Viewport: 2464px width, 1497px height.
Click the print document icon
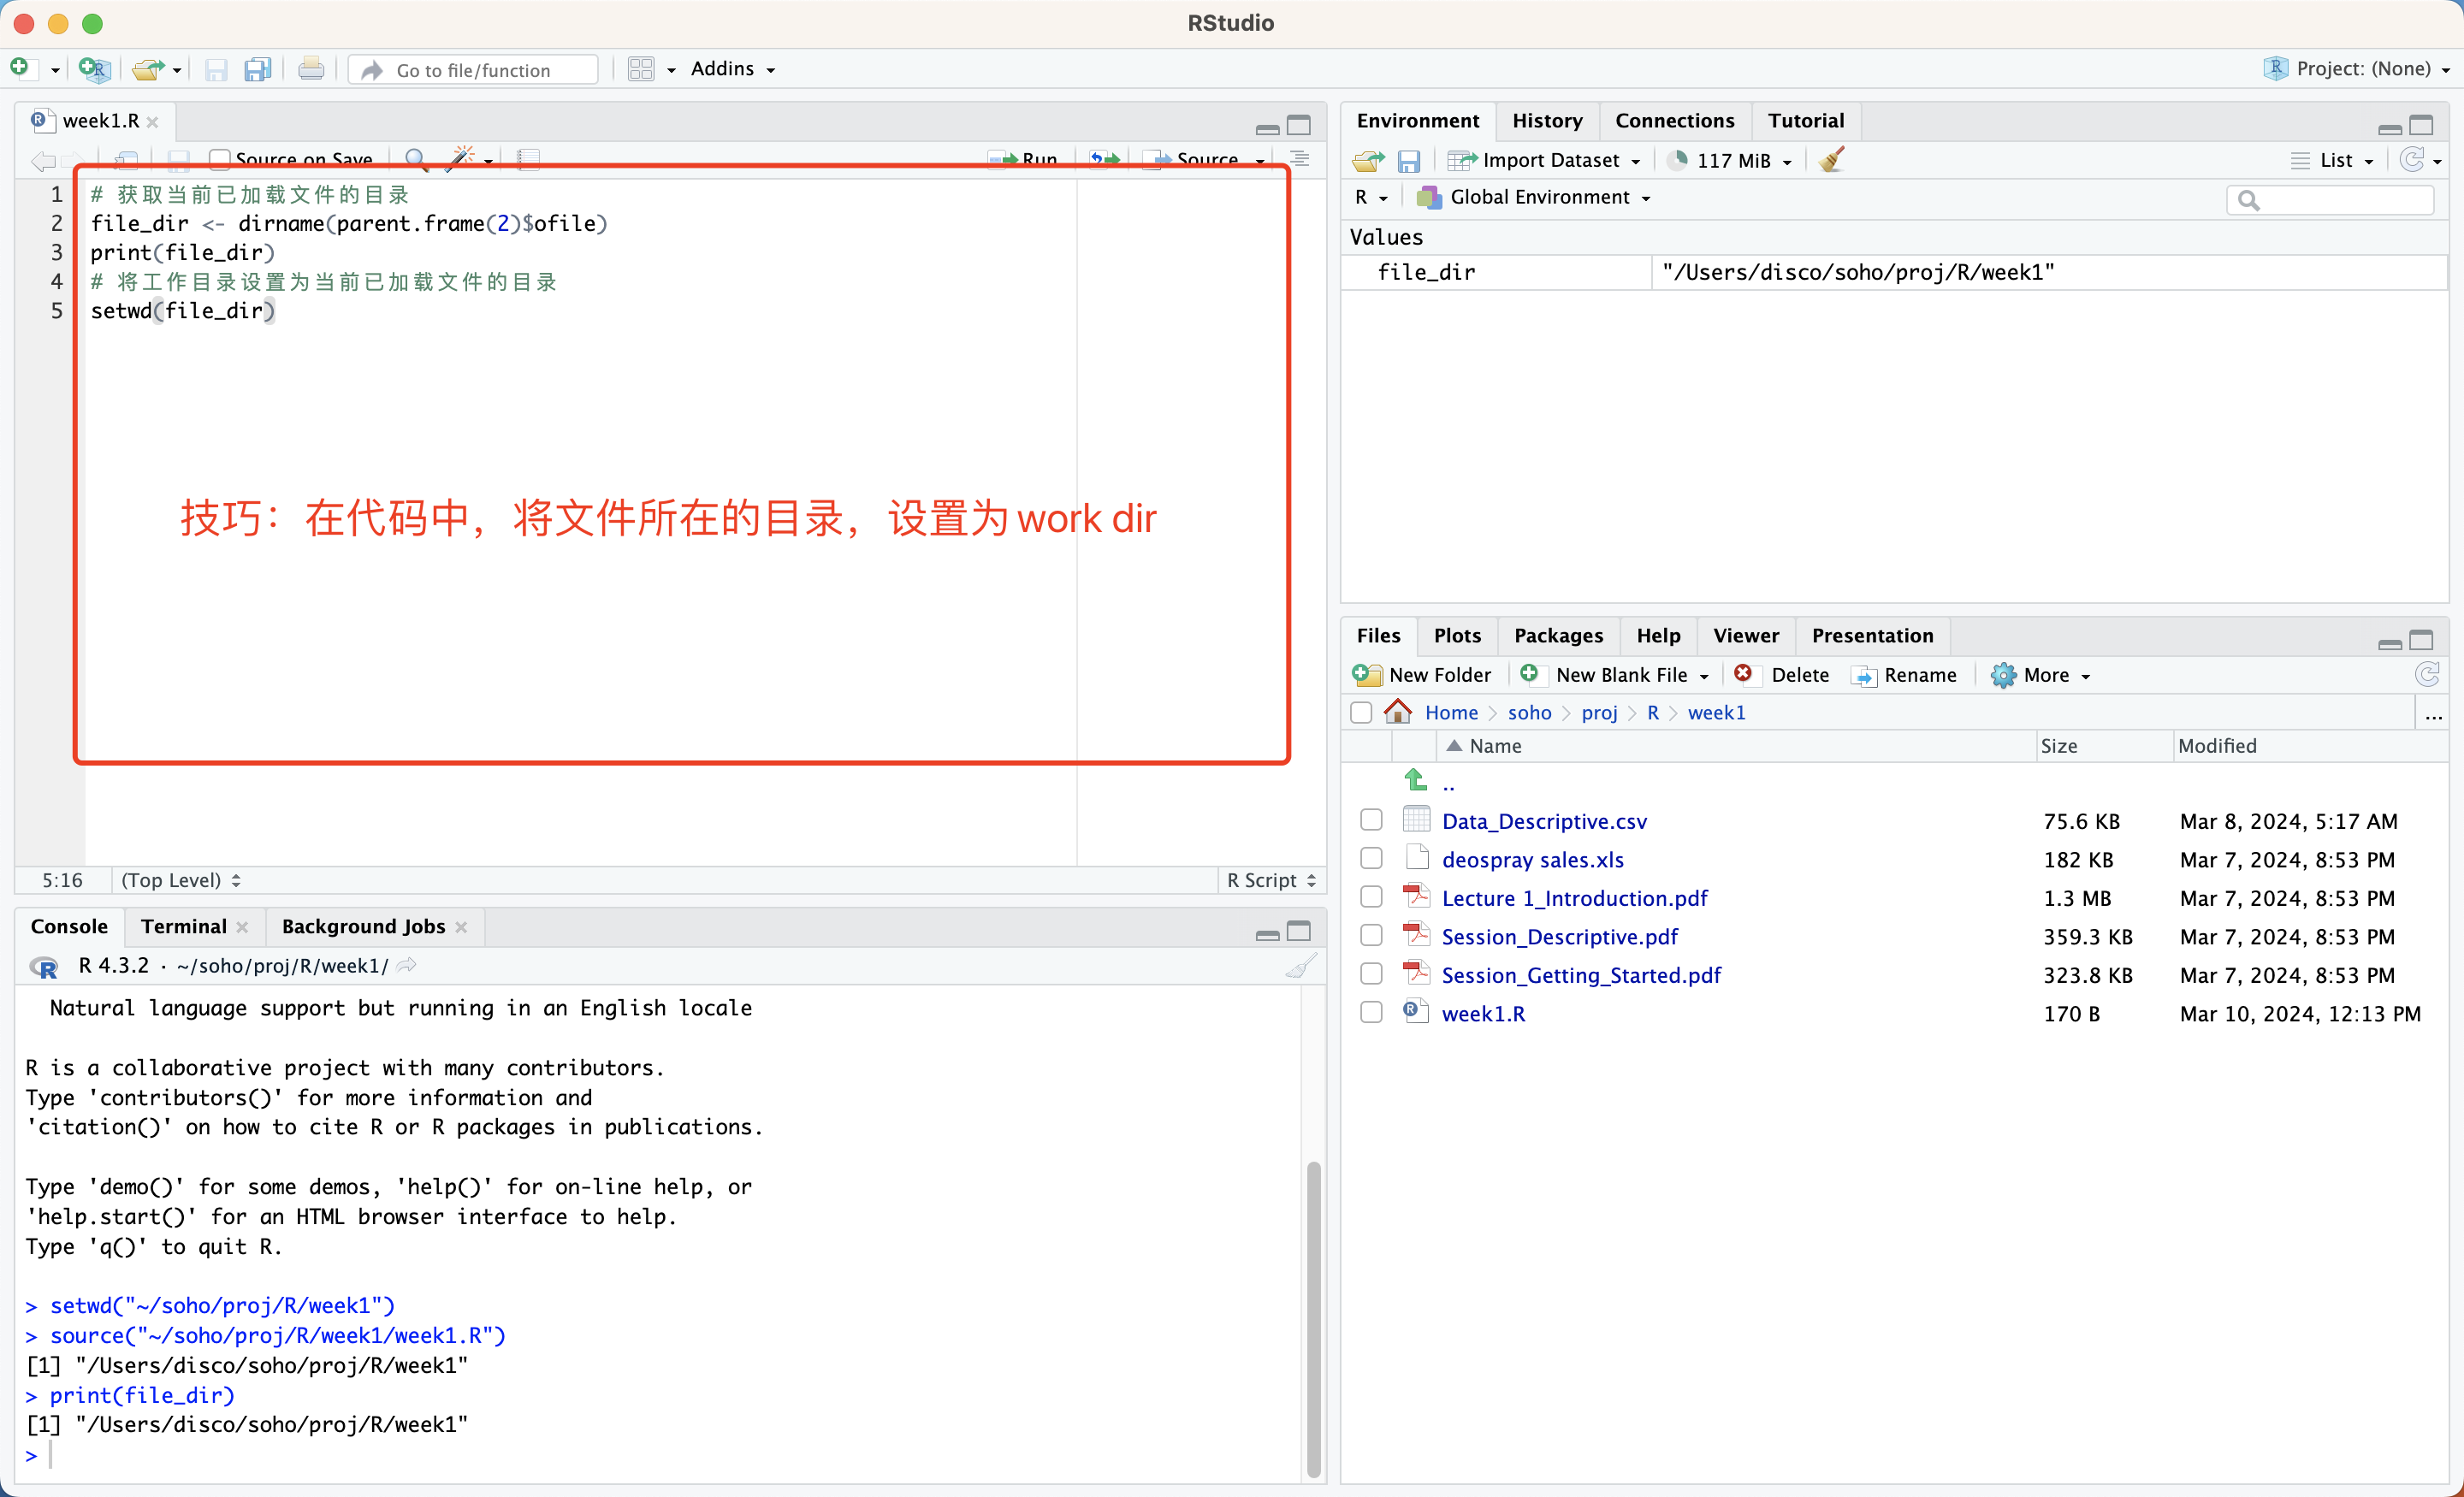pos(311,69)
